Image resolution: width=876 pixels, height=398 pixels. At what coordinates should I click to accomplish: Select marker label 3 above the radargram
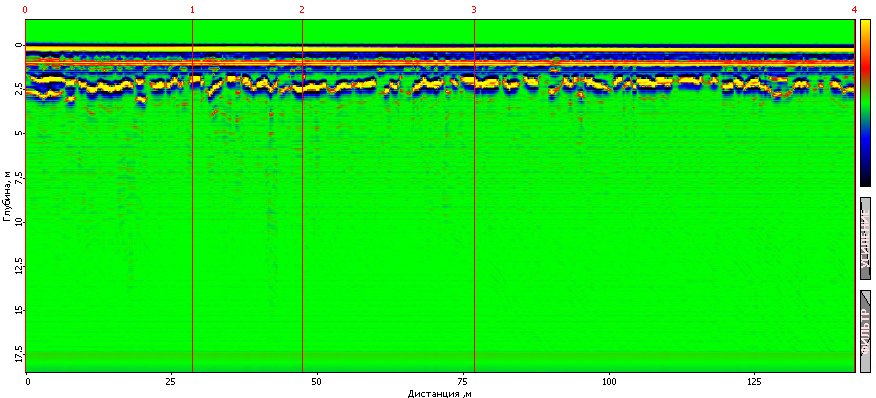474,10
